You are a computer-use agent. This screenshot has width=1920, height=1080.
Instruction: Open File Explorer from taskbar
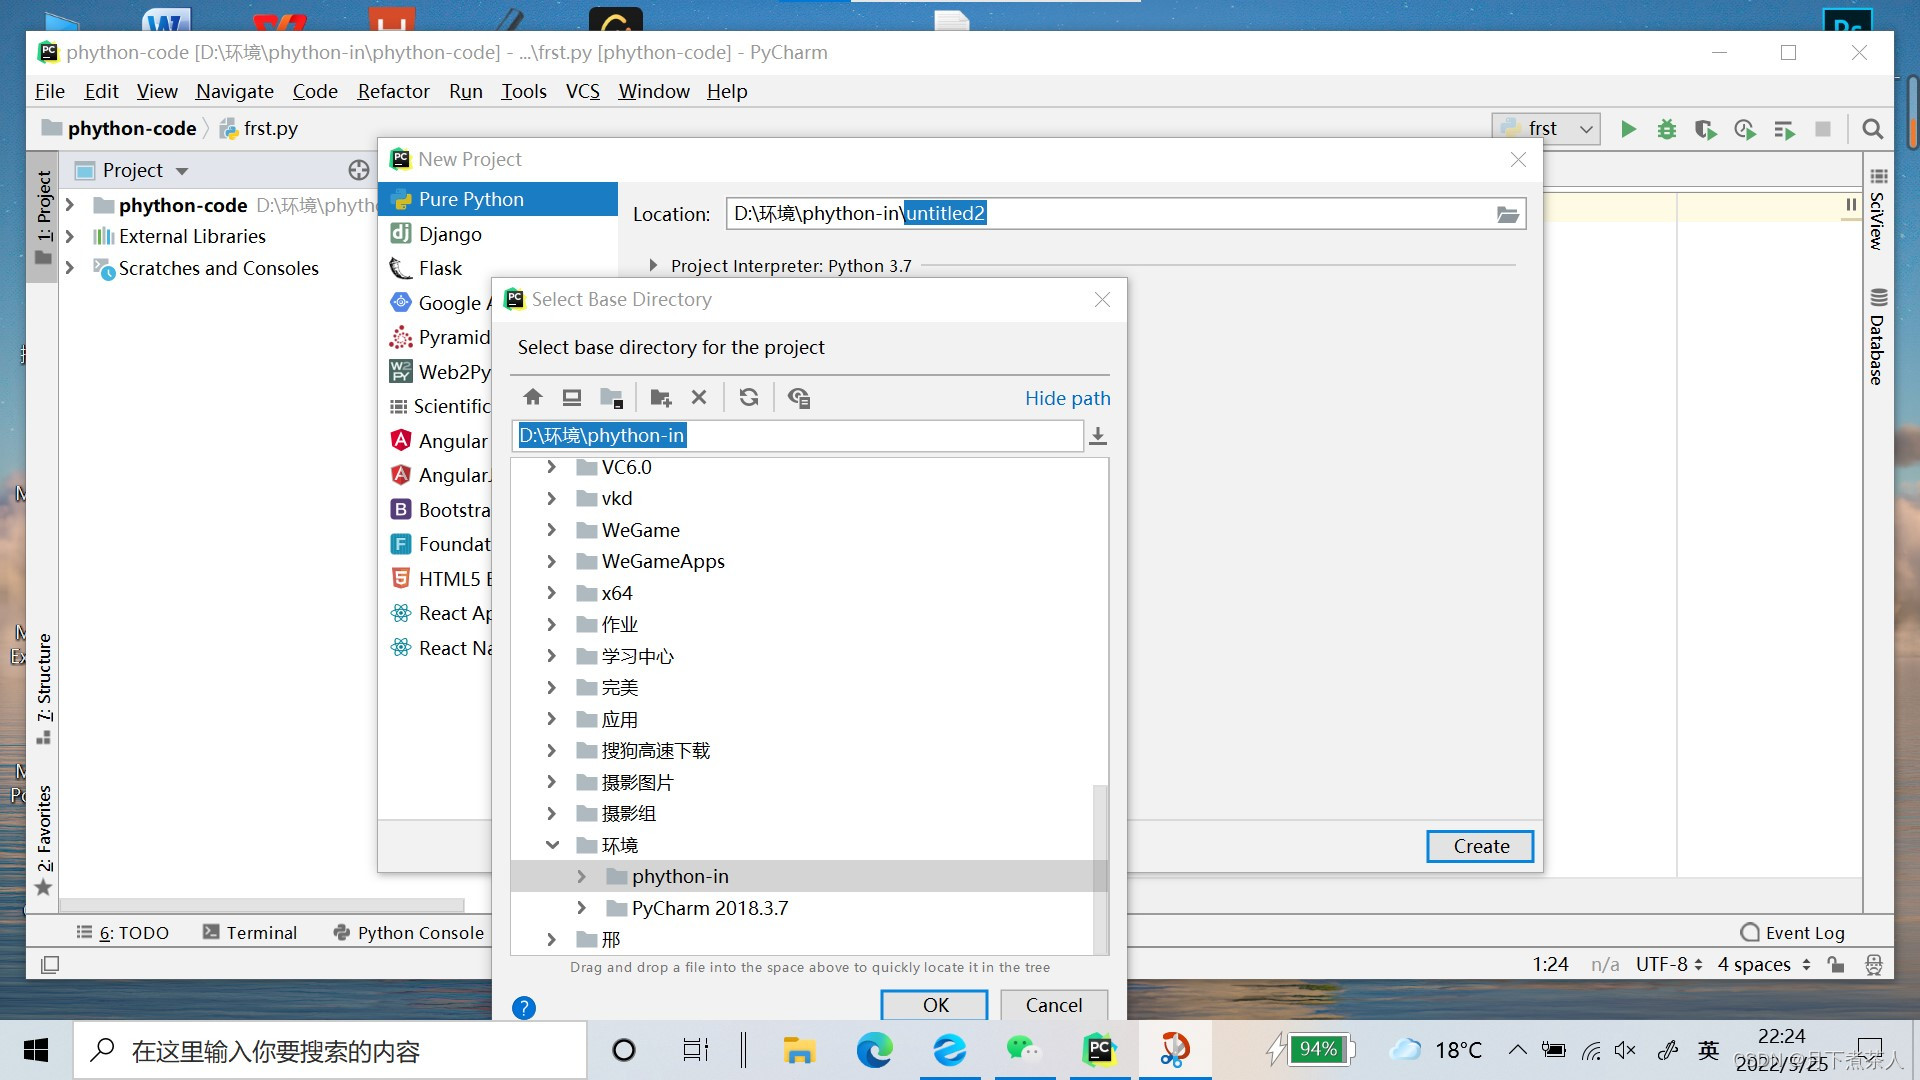[799, 1049]
